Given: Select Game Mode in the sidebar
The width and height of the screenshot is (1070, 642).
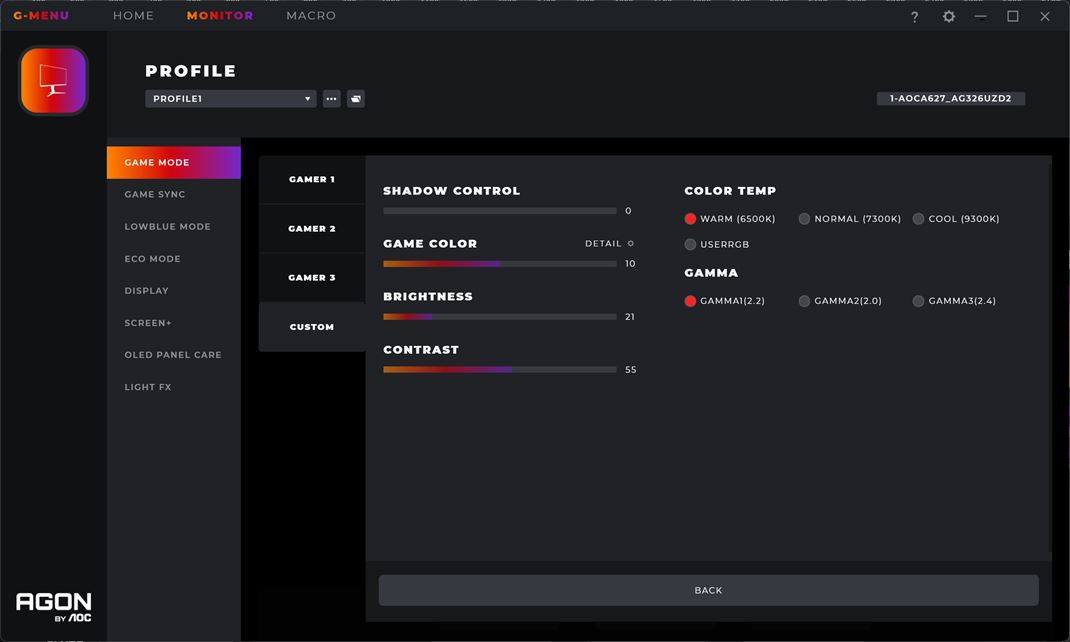Looking at the screenshot, I should (x=173, y=162).
